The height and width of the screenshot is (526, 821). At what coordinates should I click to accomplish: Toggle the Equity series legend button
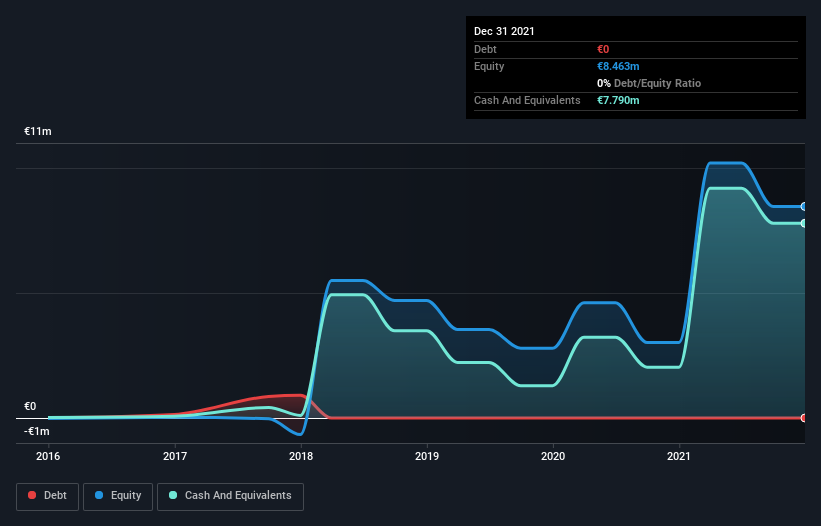pyautogui.click(x=118, y=496)
